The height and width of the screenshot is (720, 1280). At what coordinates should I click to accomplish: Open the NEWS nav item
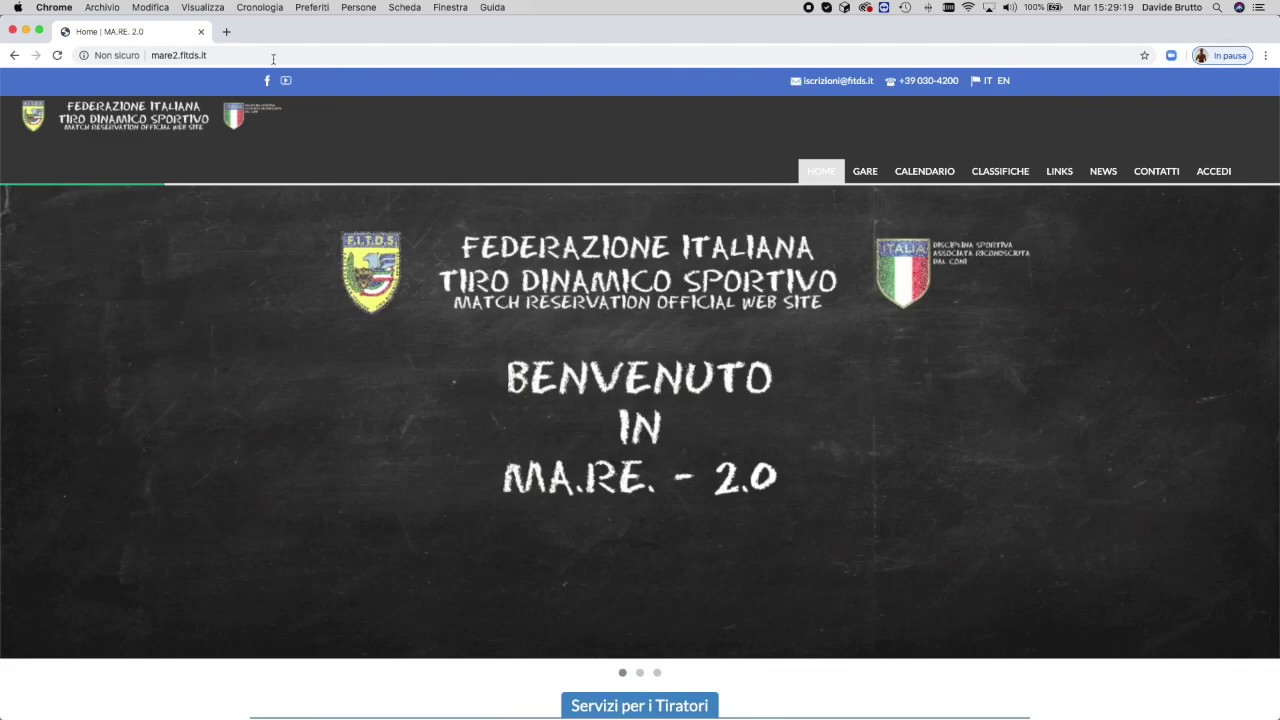[x=1103, y=171]
